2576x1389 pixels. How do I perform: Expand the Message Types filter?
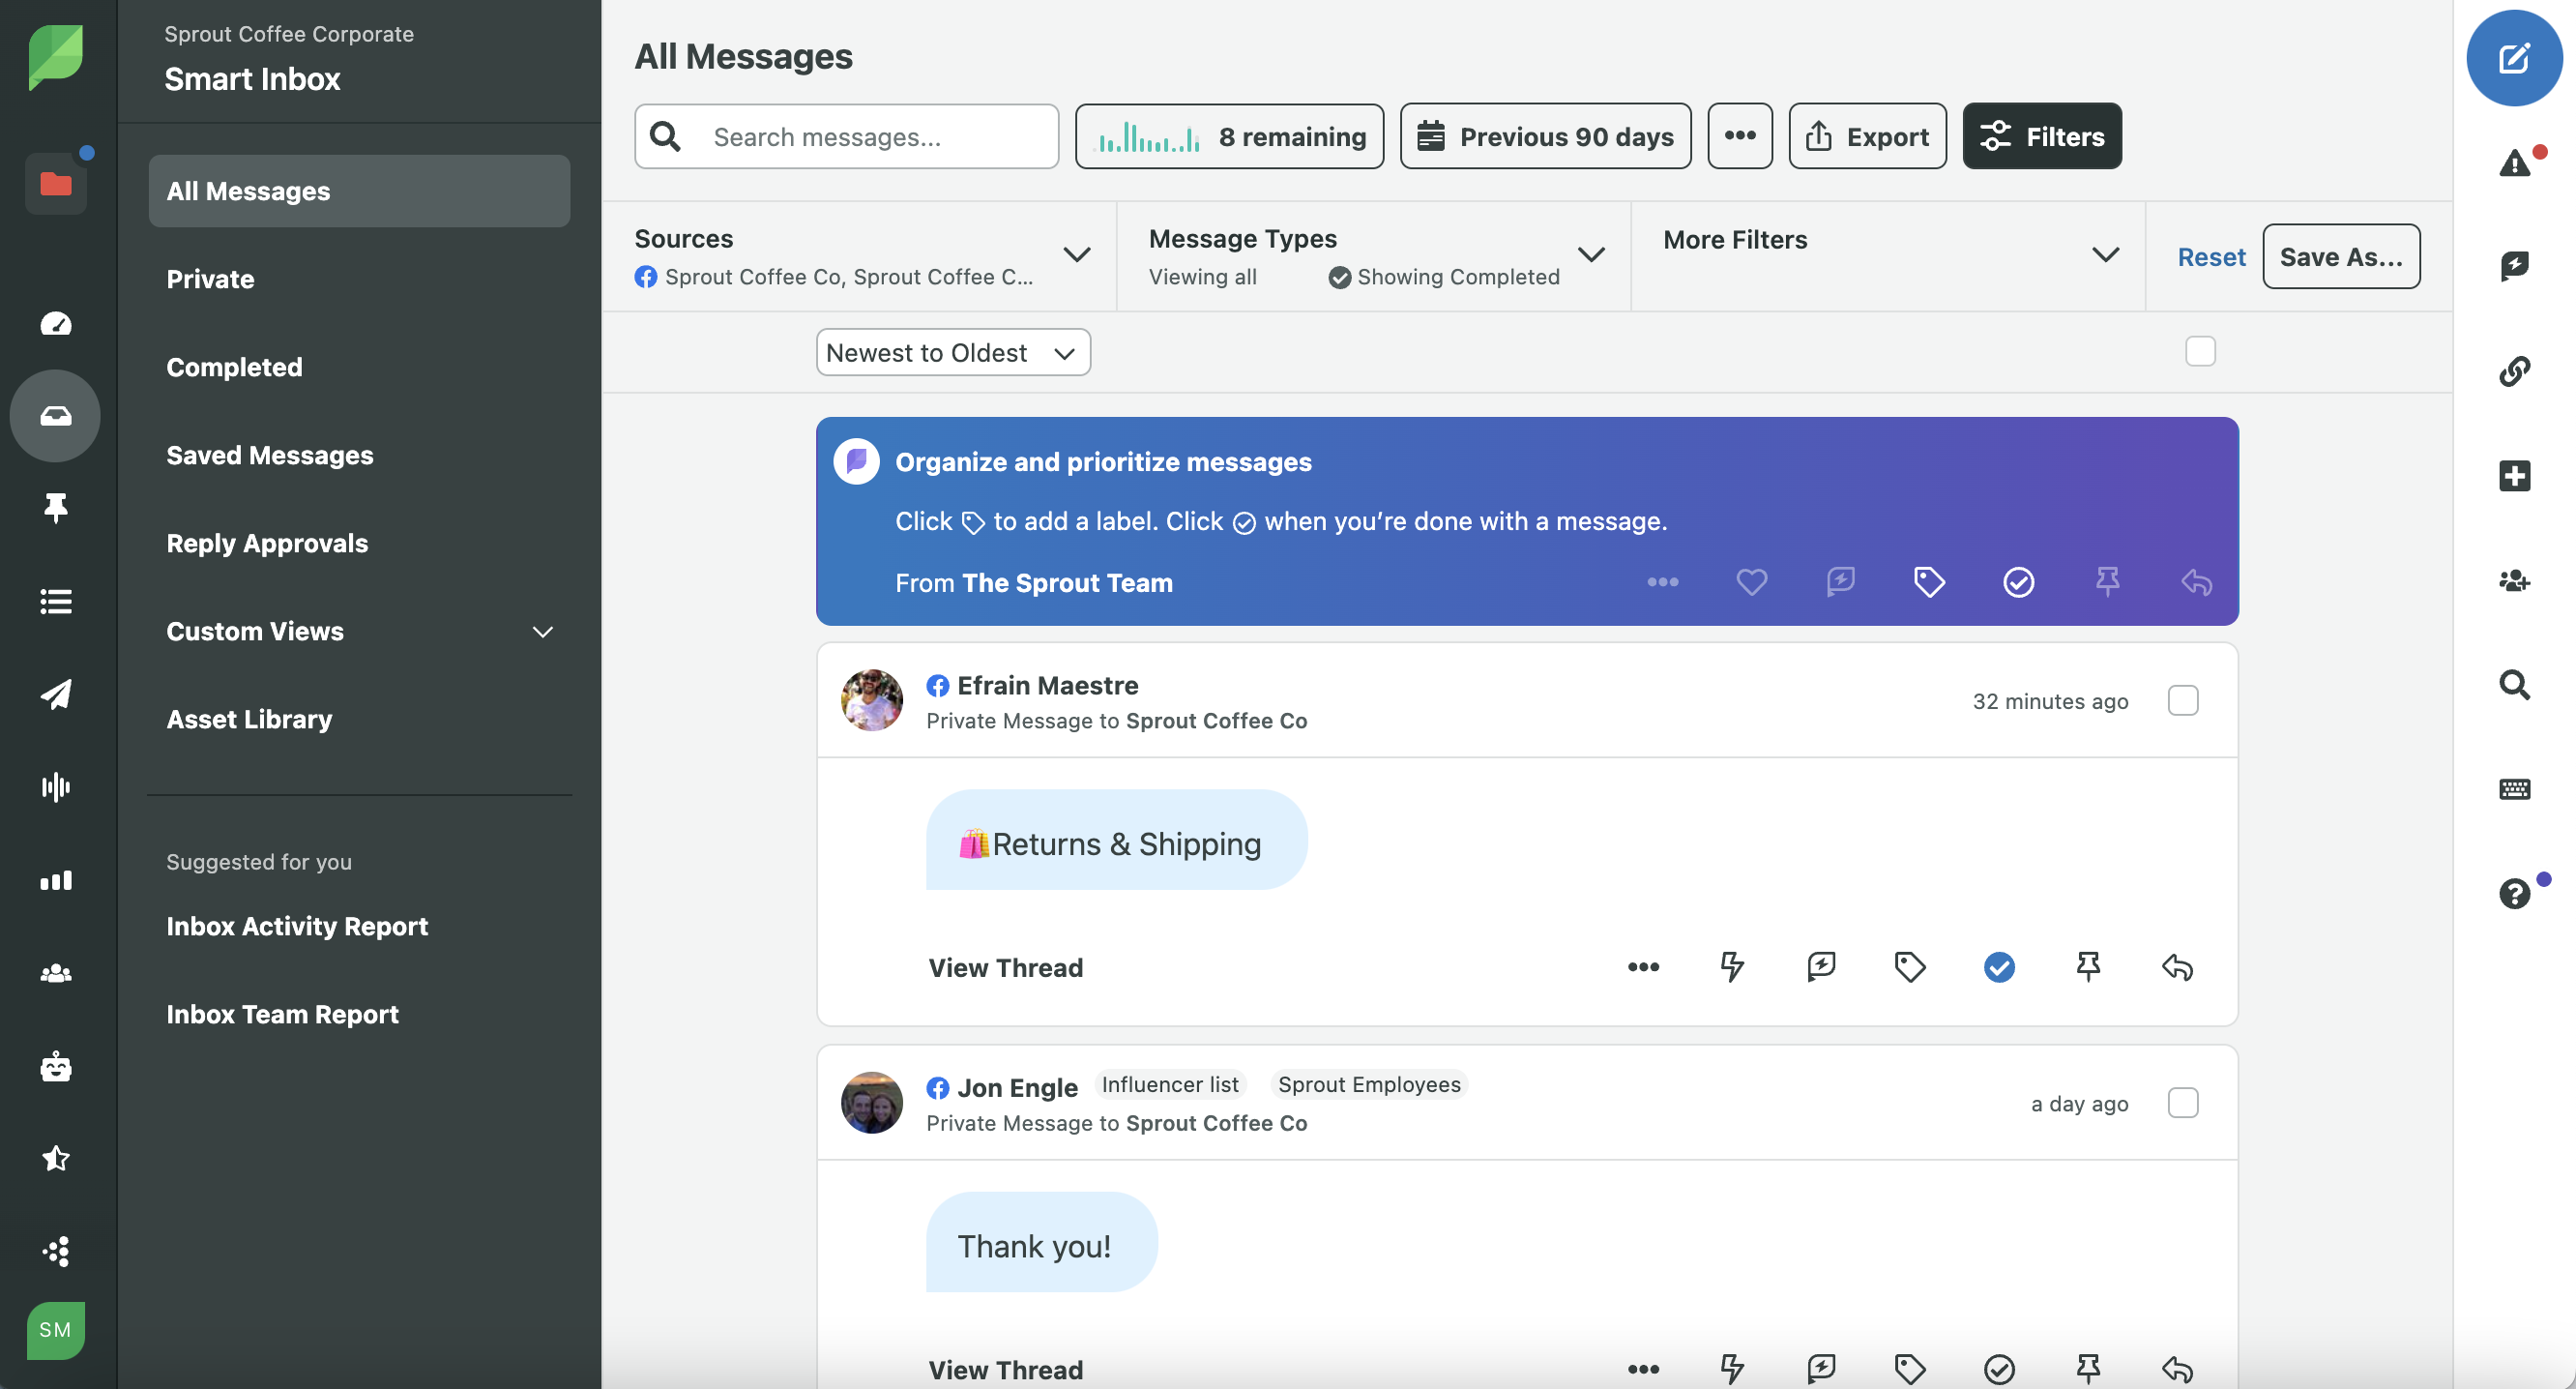(1374, 256)
